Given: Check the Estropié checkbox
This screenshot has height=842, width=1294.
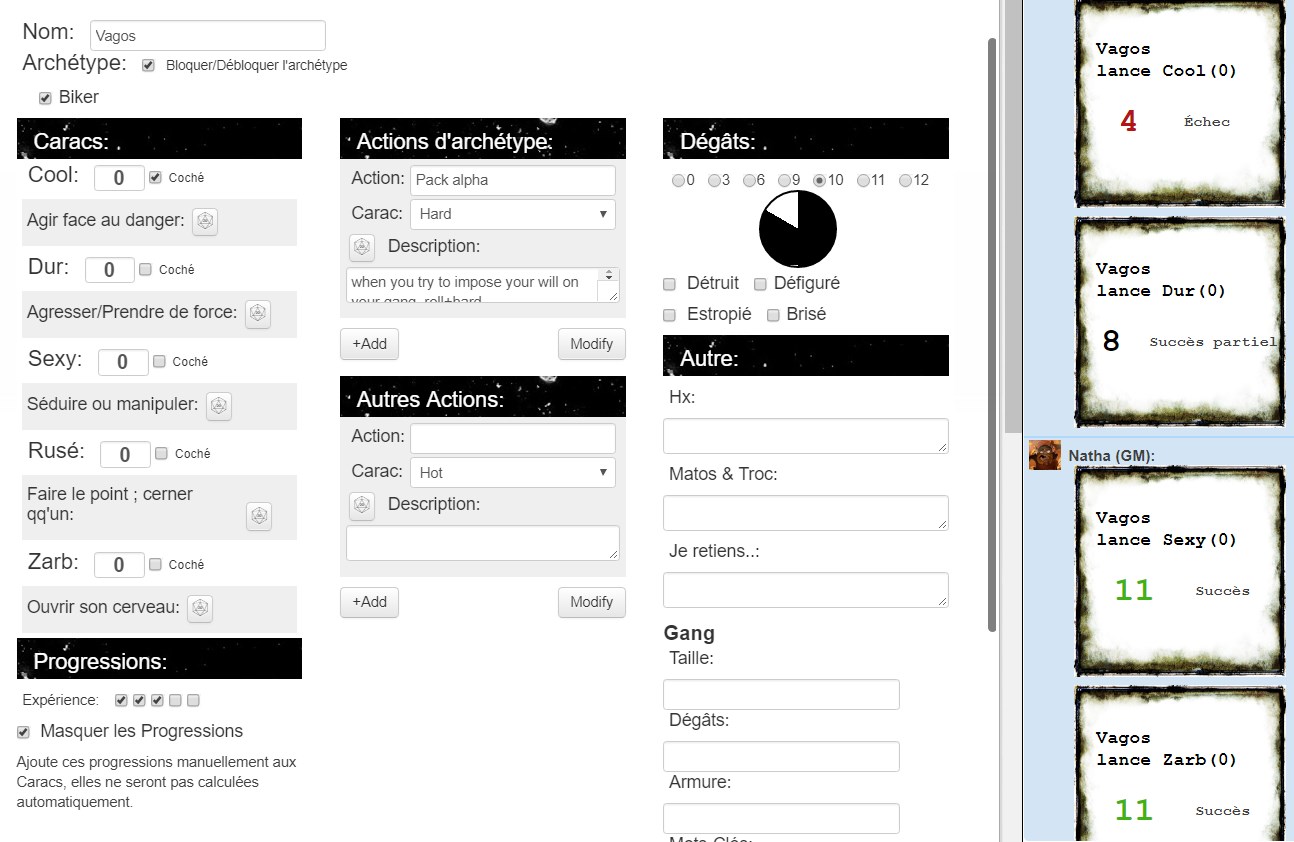Looking at the screenshot, I should pos(670,315).
